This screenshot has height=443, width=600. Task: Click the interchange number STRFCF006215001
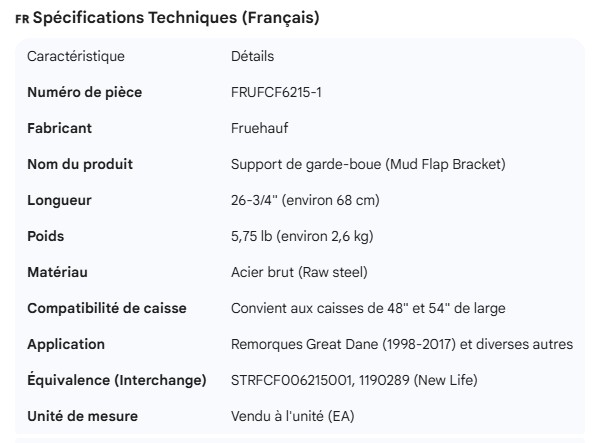(290, 380)
